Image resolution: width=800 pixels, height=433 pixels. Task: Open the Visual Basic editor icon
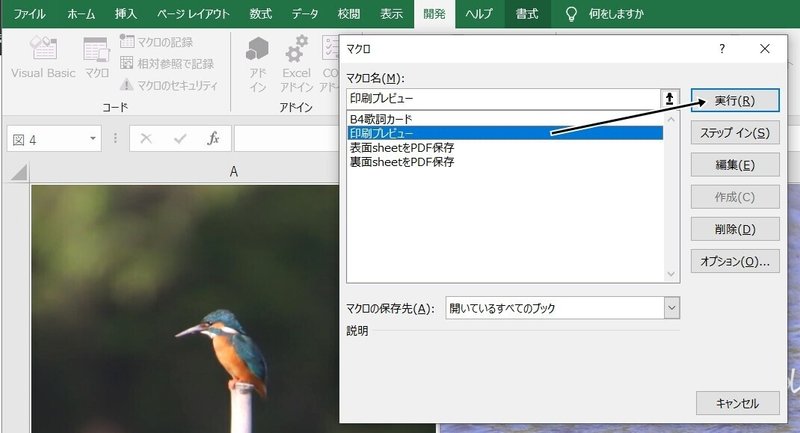click(x=43, y=57)
